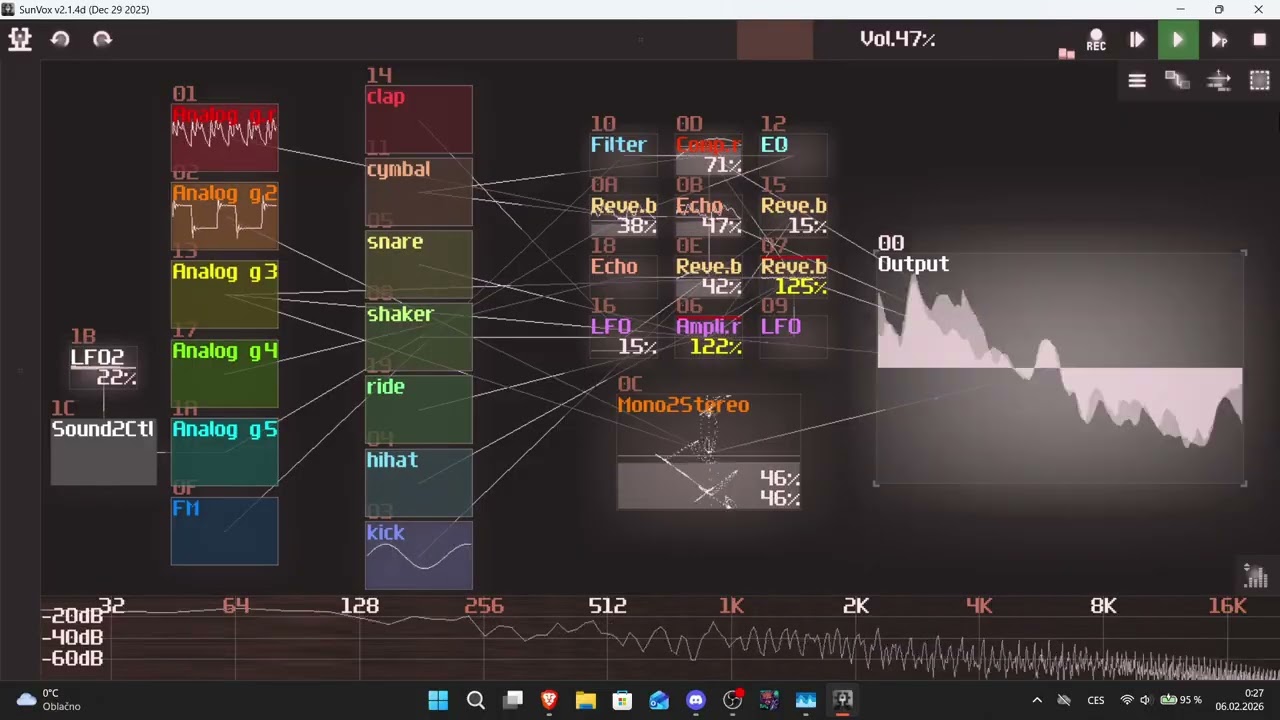Open Microsoft Store from the taskbar
Viewport: 1280px width, 720px height.
(x=622, y=700)
